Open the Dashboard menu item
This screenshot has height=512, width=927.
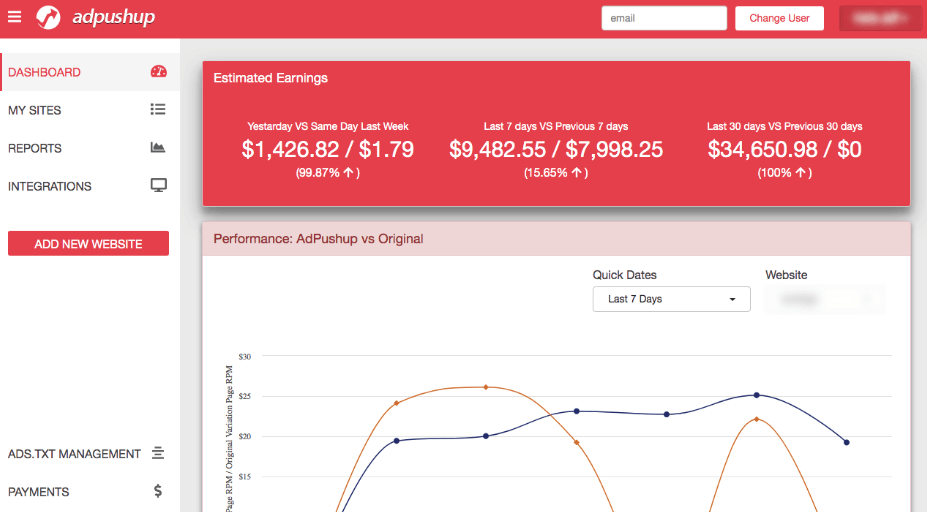[x=45, y=72]
